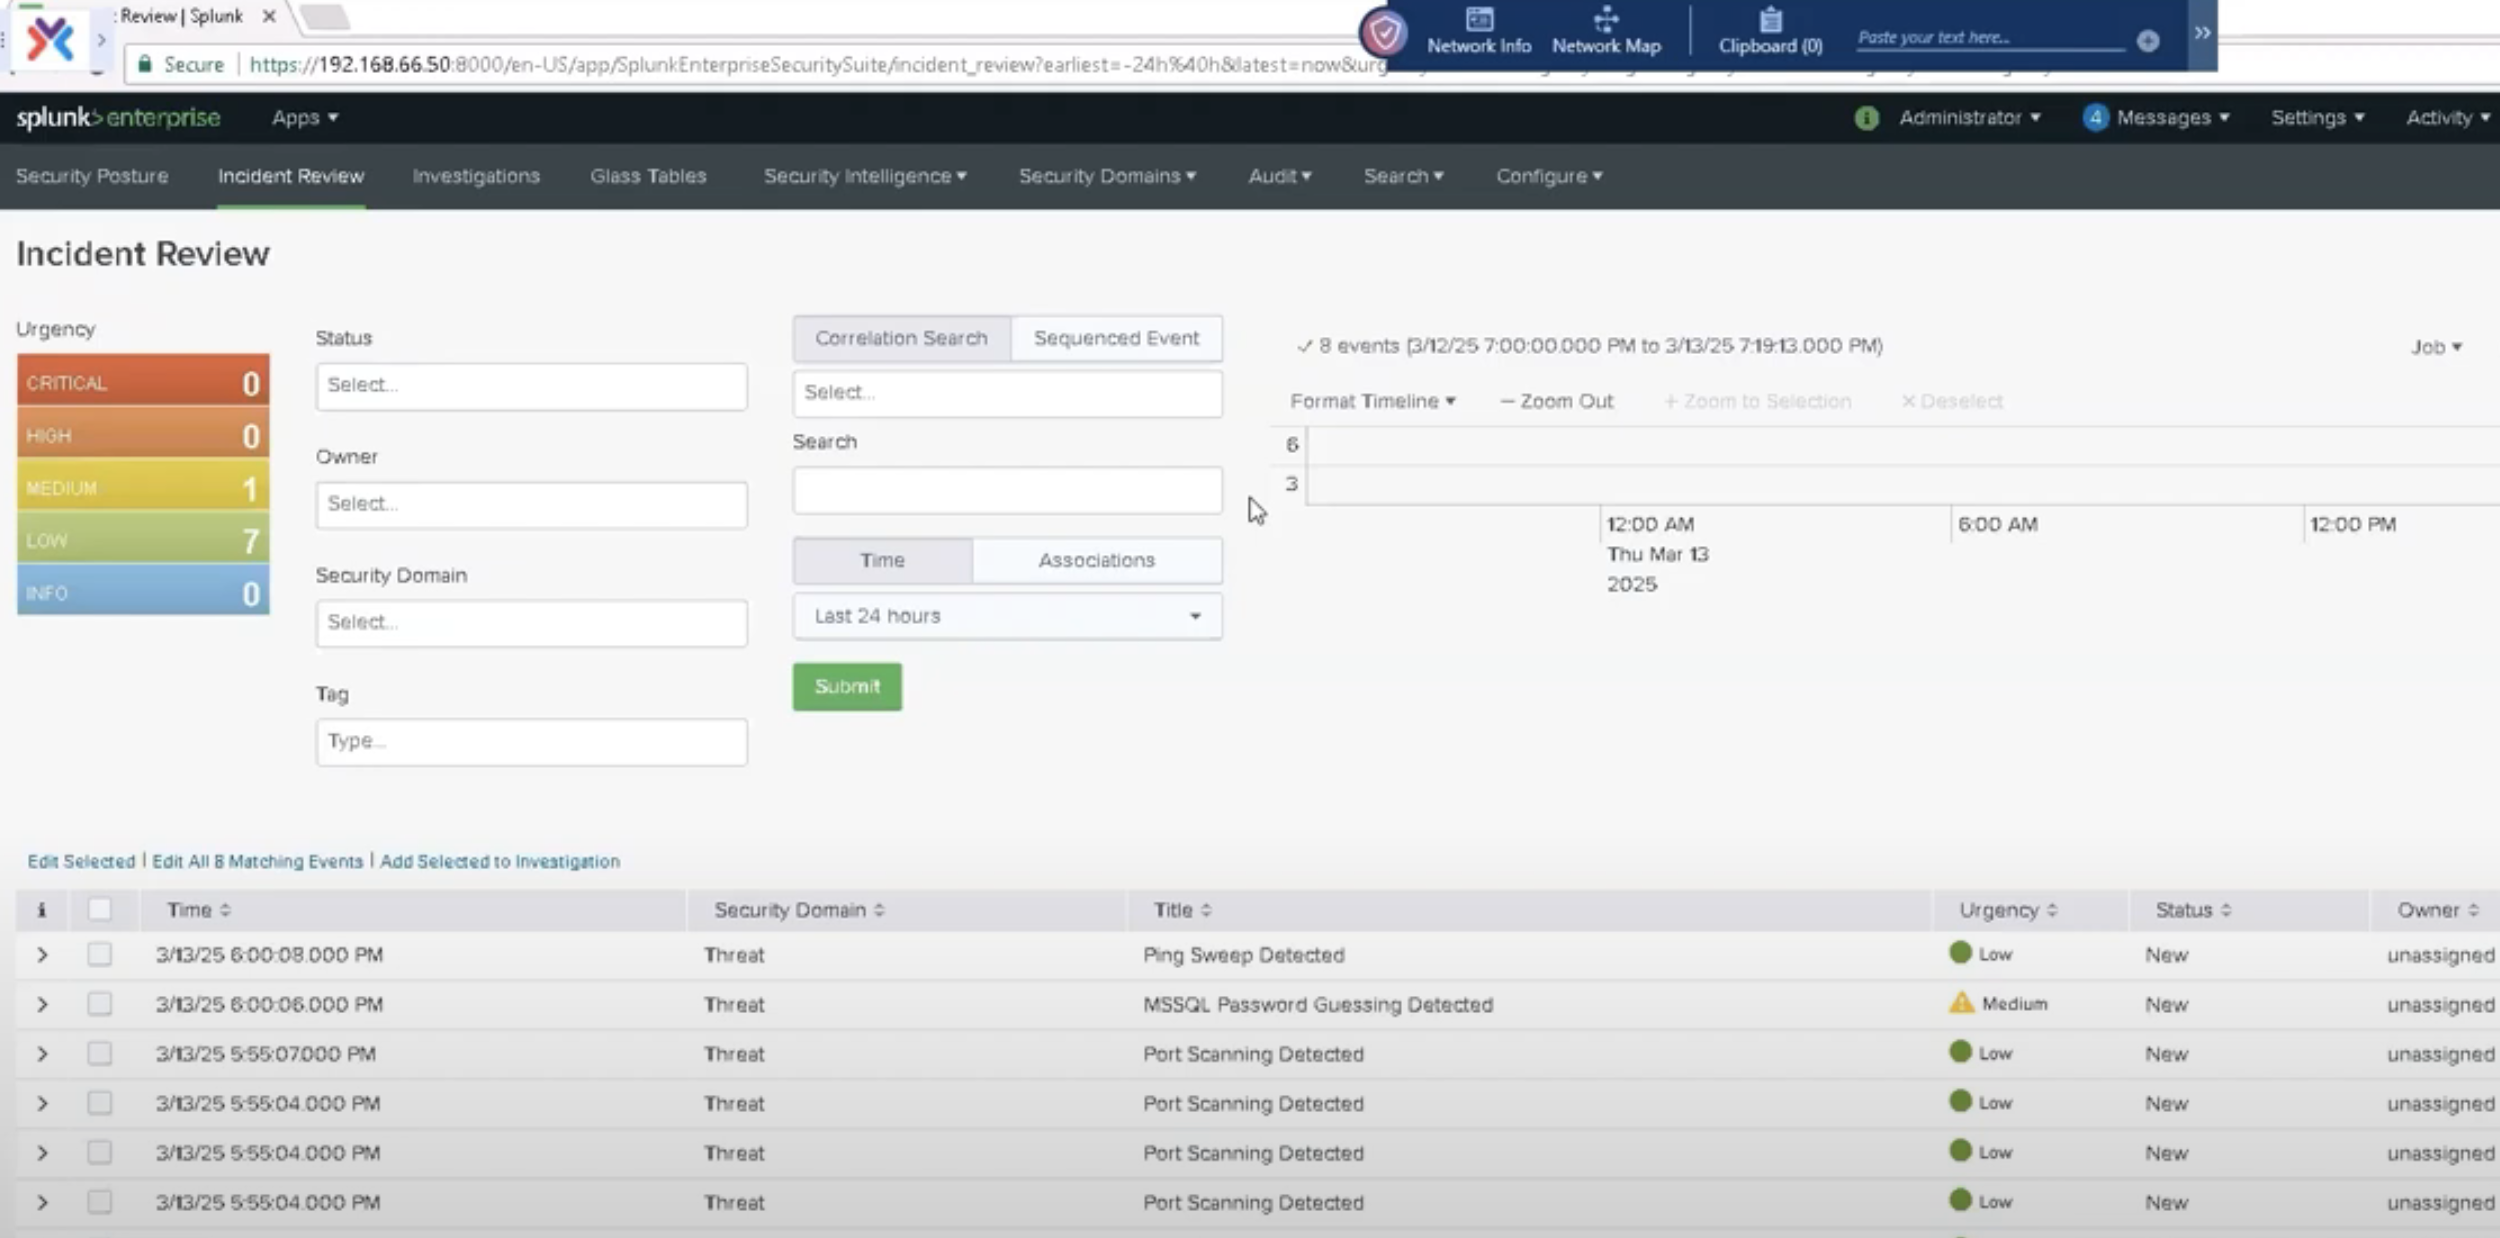Open the Last 24 hours time dropdown
Screen dimensions: 2500x1238
point(1006,616)
